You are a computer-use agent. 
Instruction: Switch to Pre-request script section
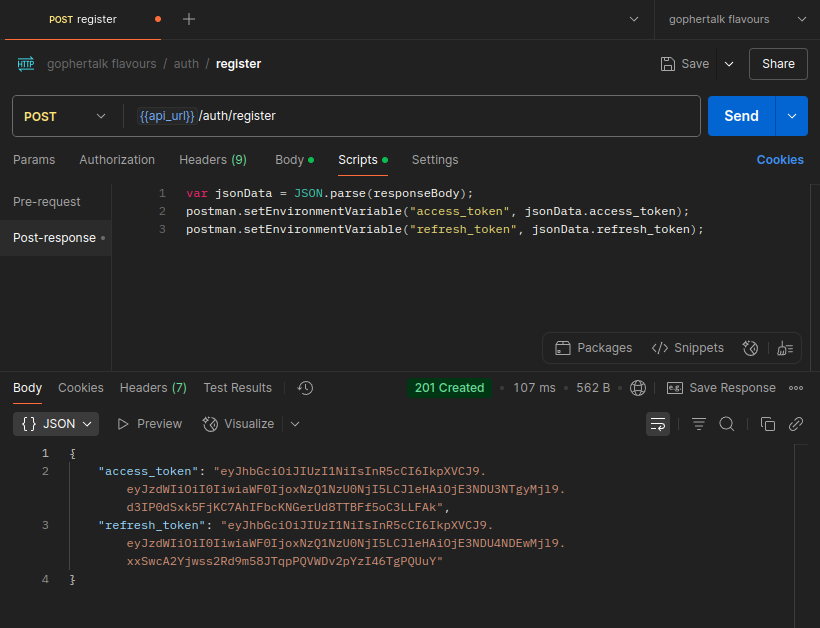click(47, 202)
